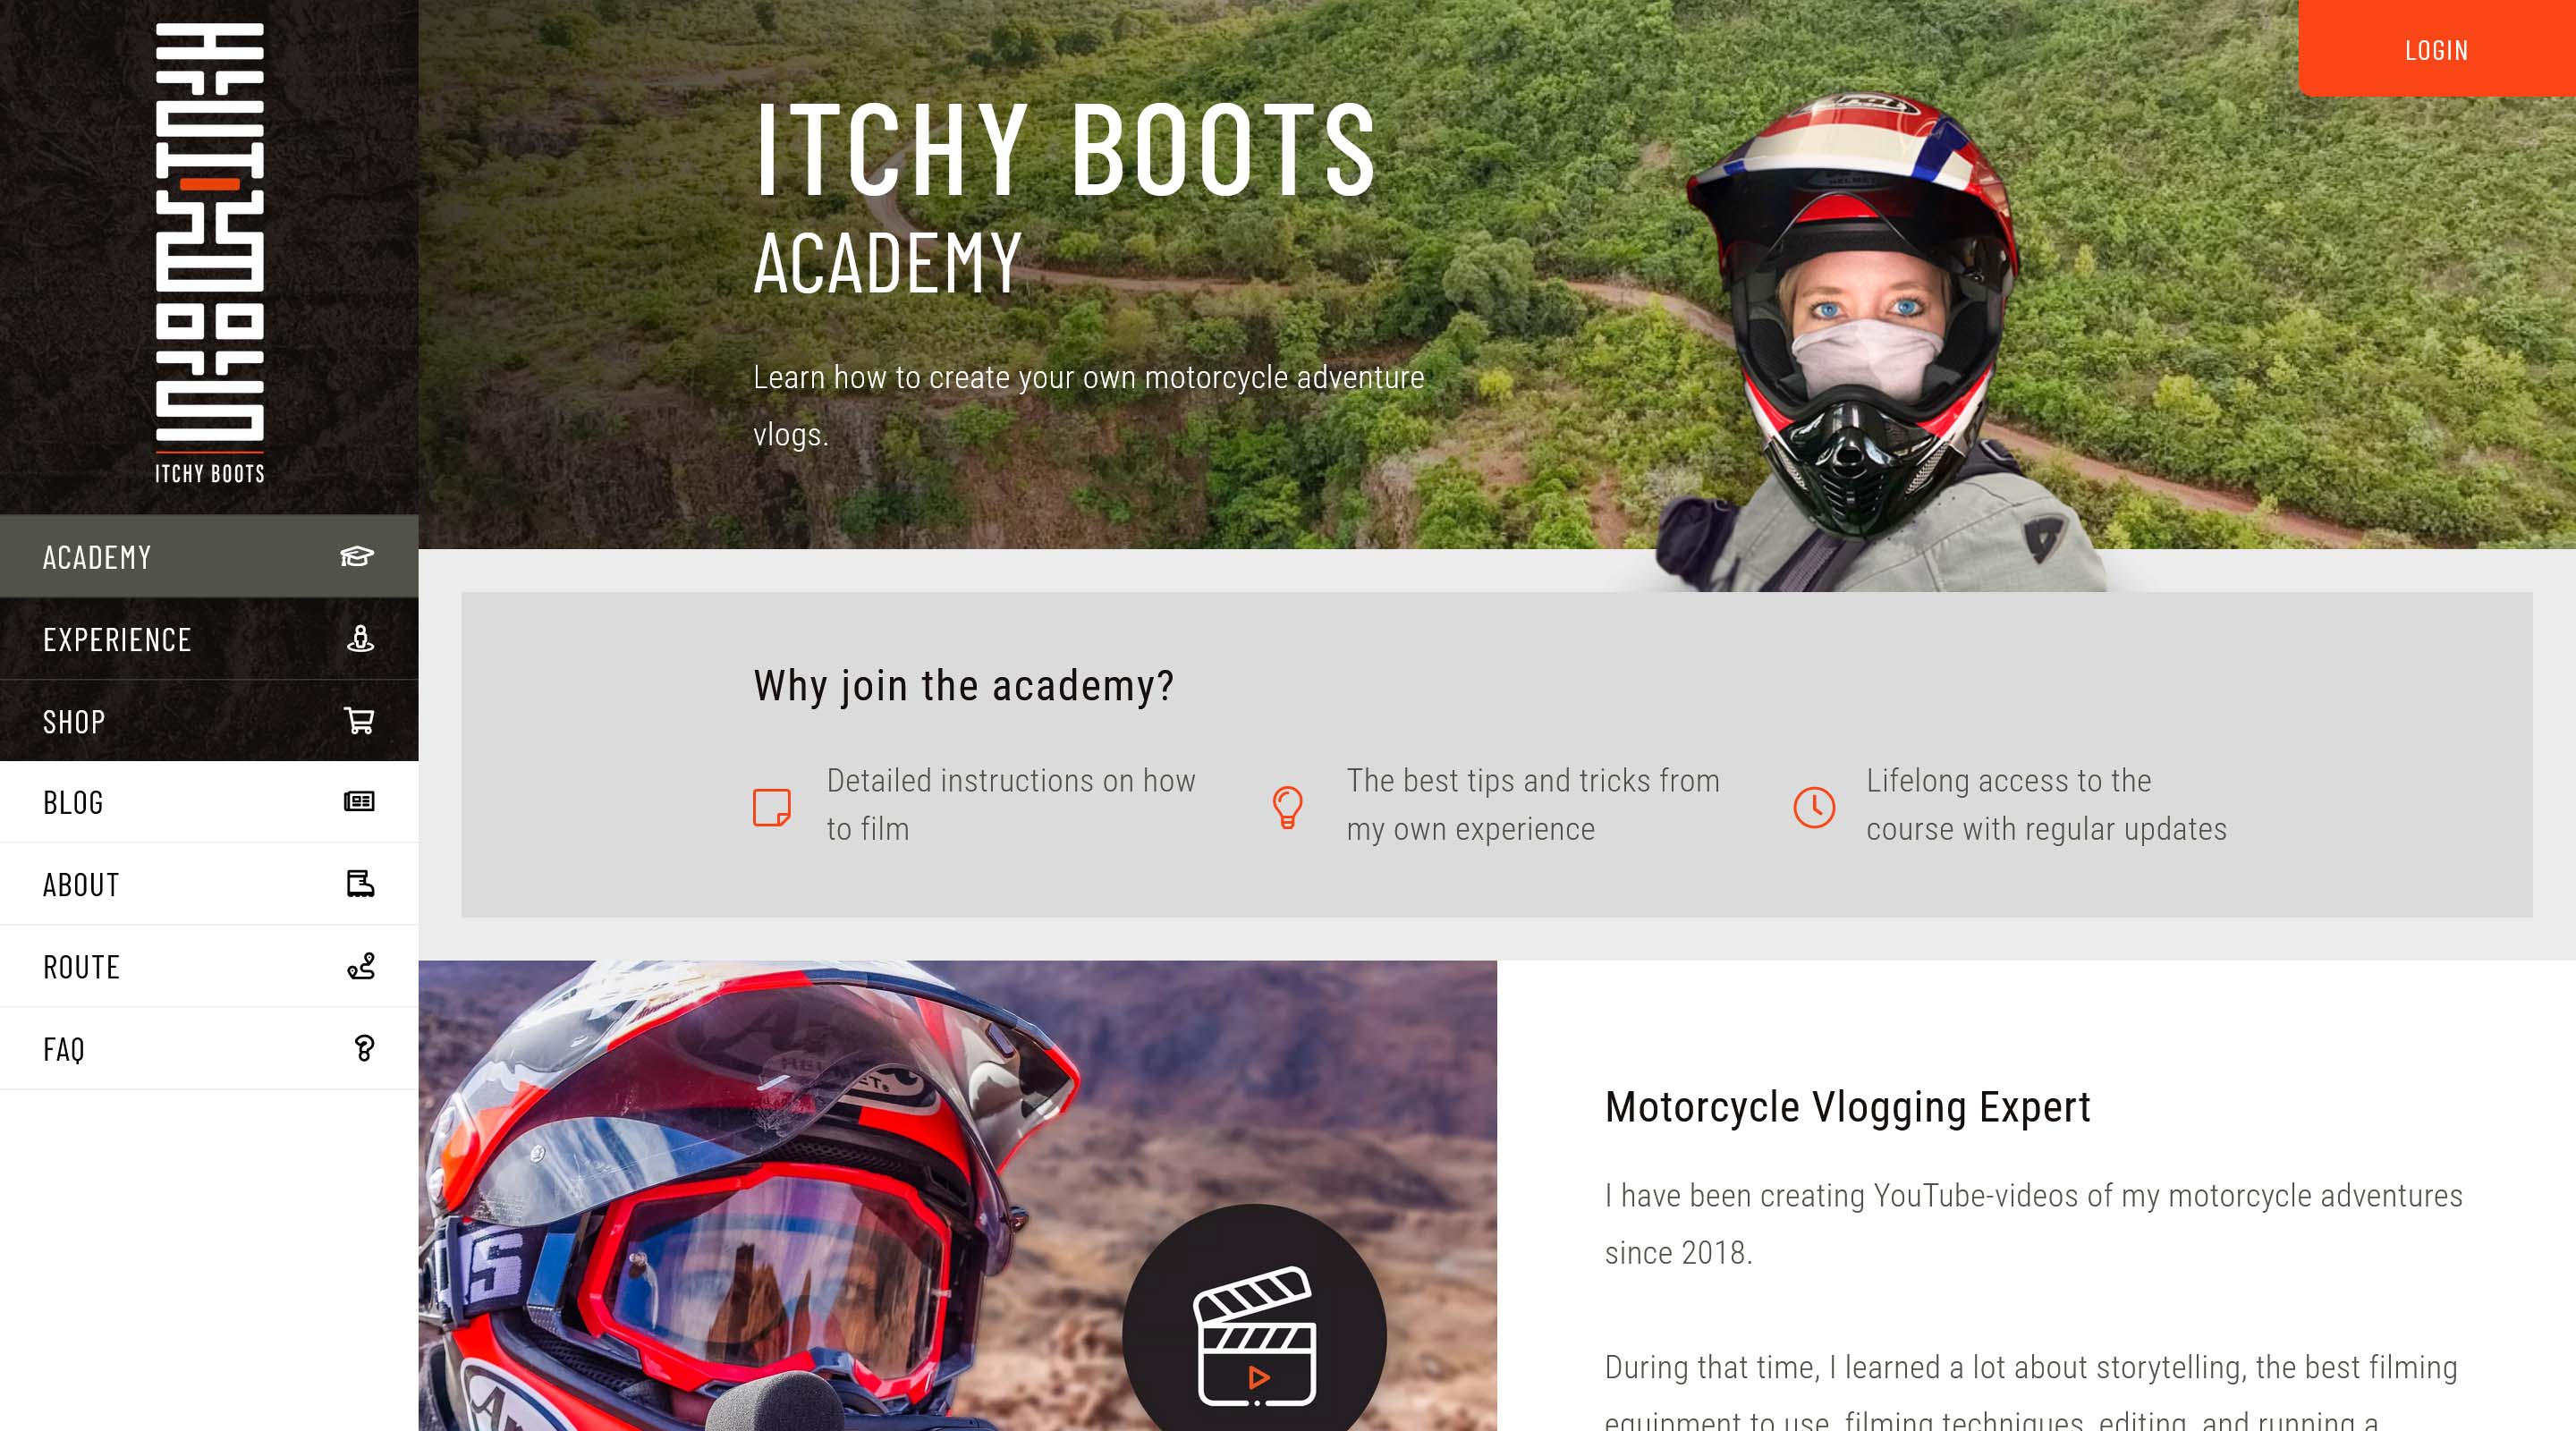
Task: Open the Route menu link
Action: tap(209, 966)
